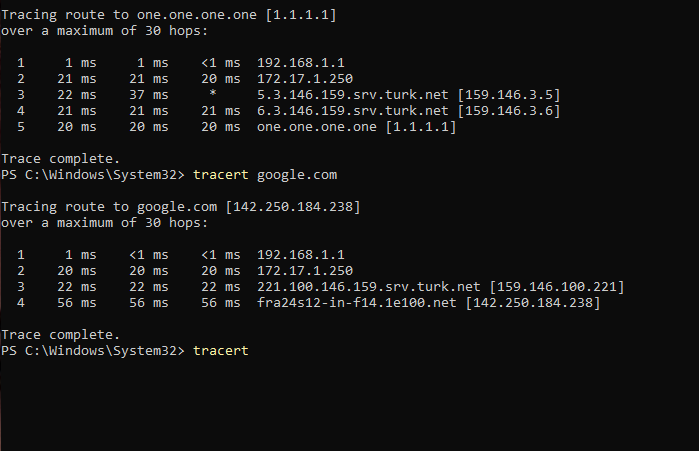Click the hostname fra24s12-in-f14.1e100.net
Viewport: 699px width, 451px height.
point(357,303)
